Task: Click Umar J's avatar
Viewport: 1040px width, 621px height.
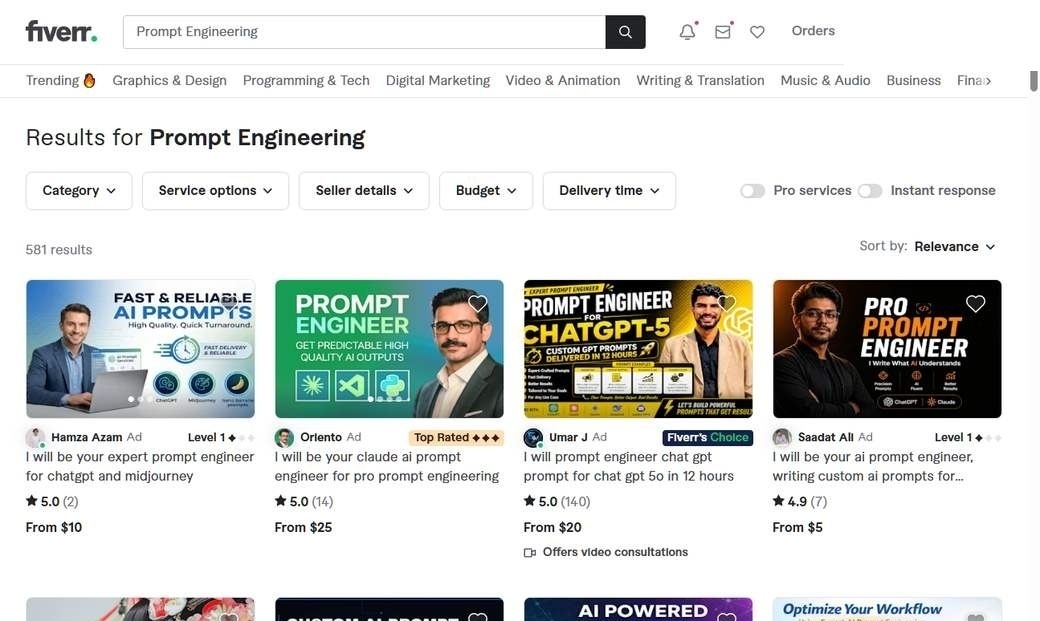Action: point(533,437)
